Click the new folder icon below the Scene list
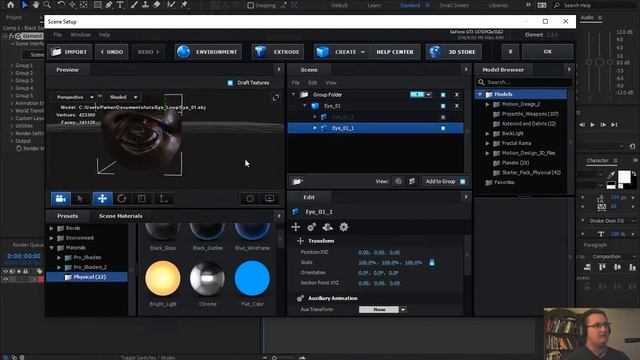 pyautogui.click(x=297, y=181)
